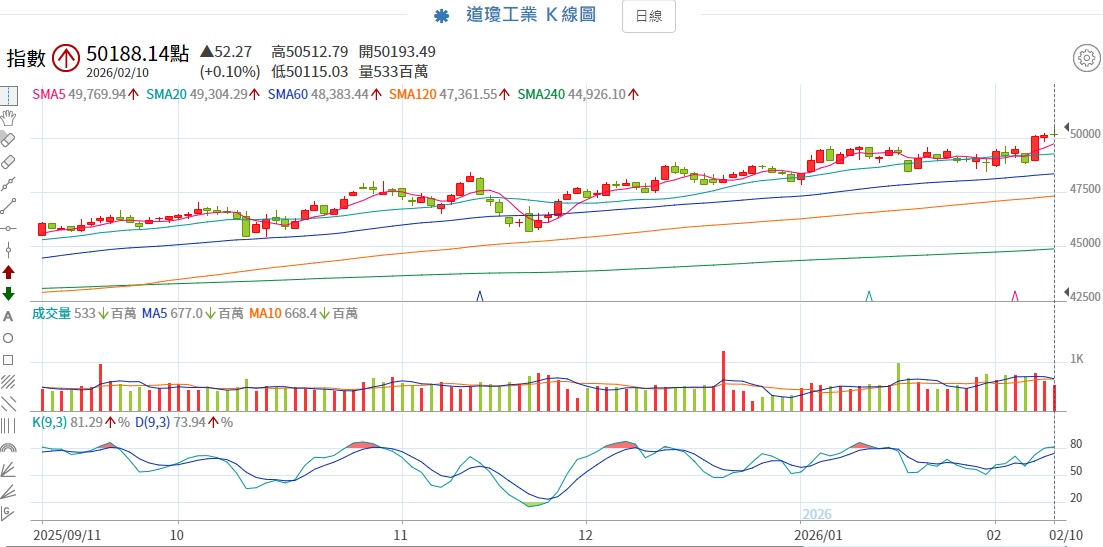Image resolution: width=1103 pixels, height=547 pixels.
Task: Toggle the SMA240 moving average label
Action: point(541,94)
